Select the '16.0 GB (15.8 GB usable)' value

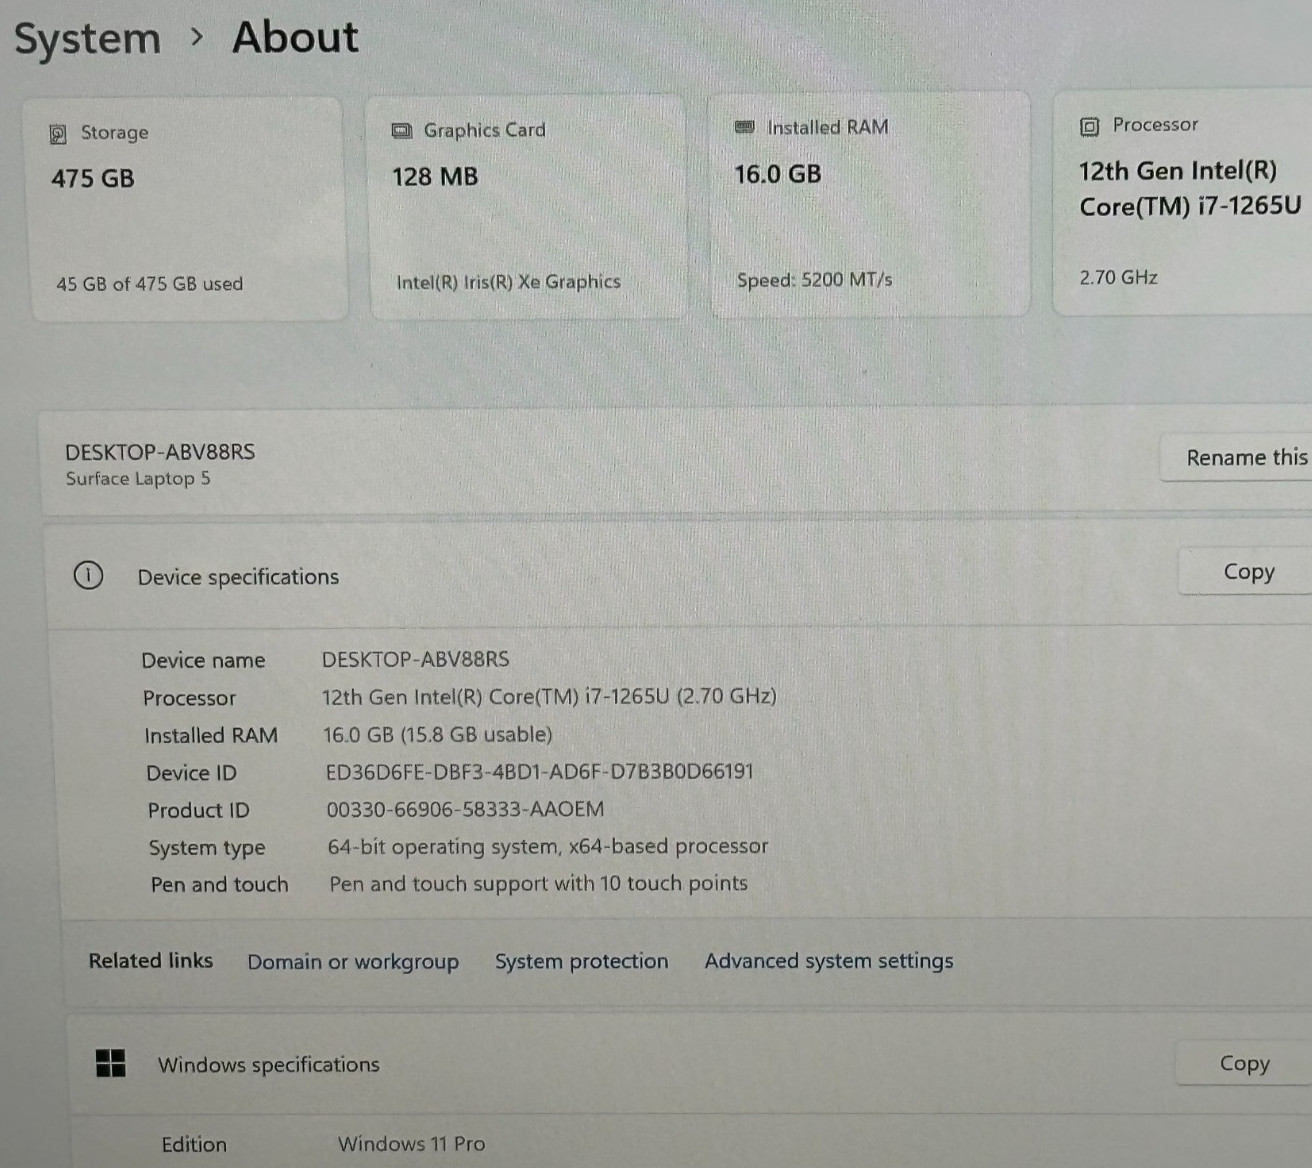point(437,734)
